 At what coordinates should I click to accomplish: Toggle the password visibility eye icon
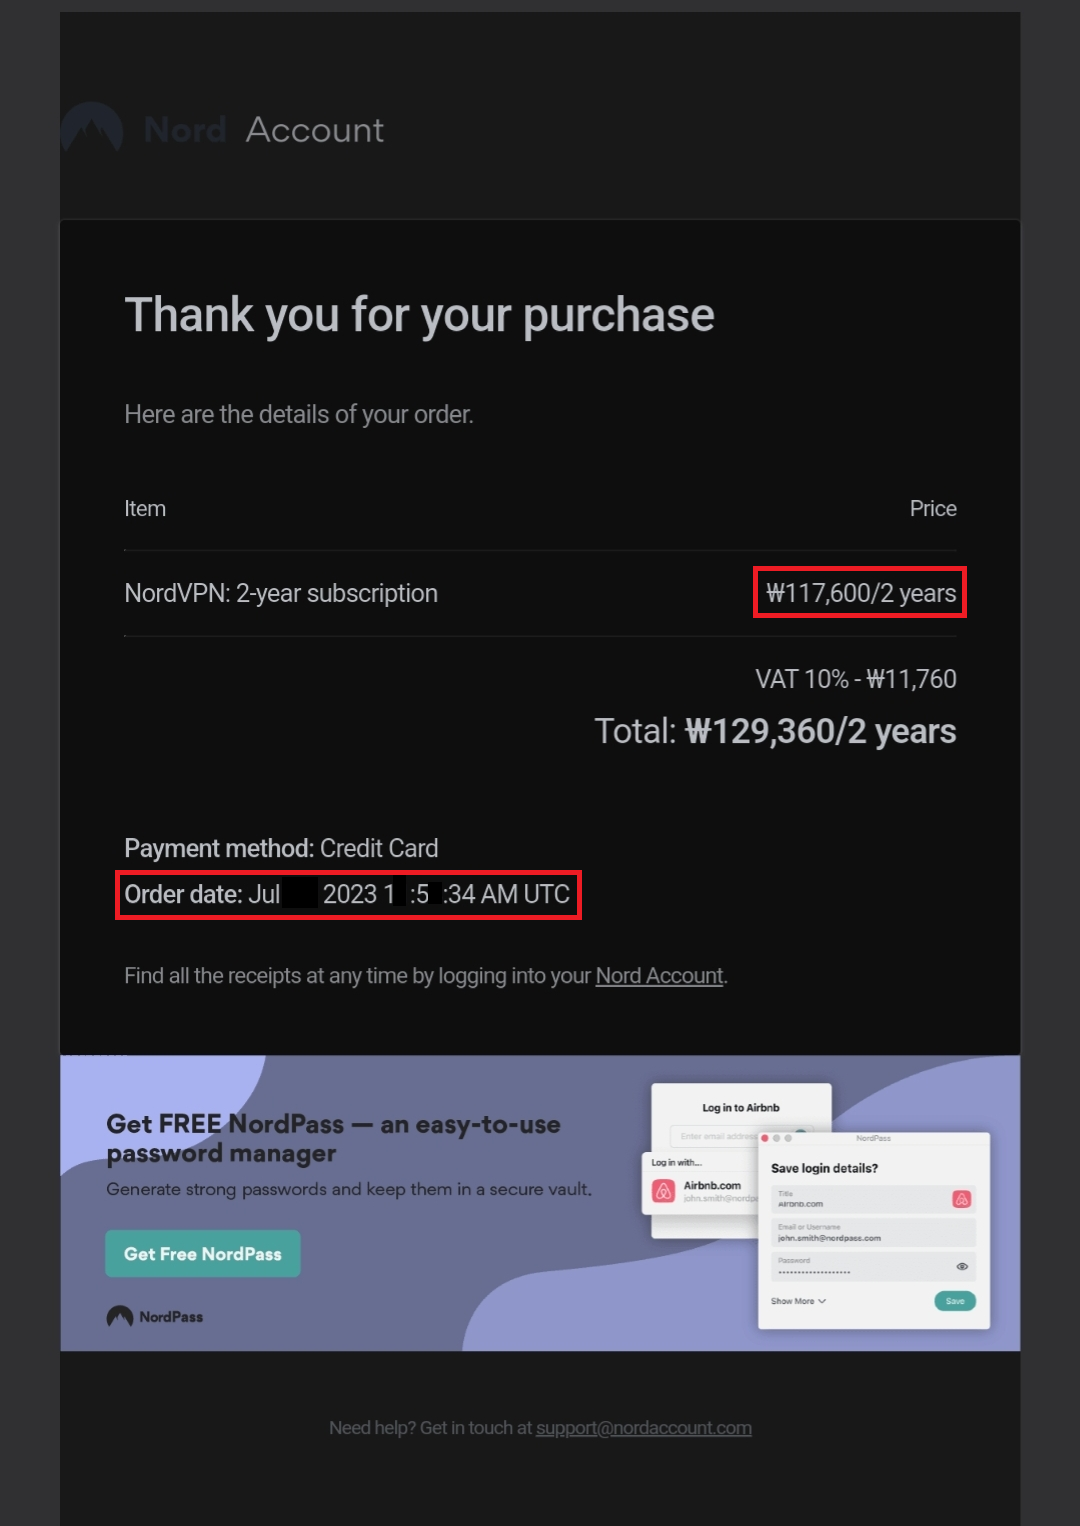(962, 1266)
